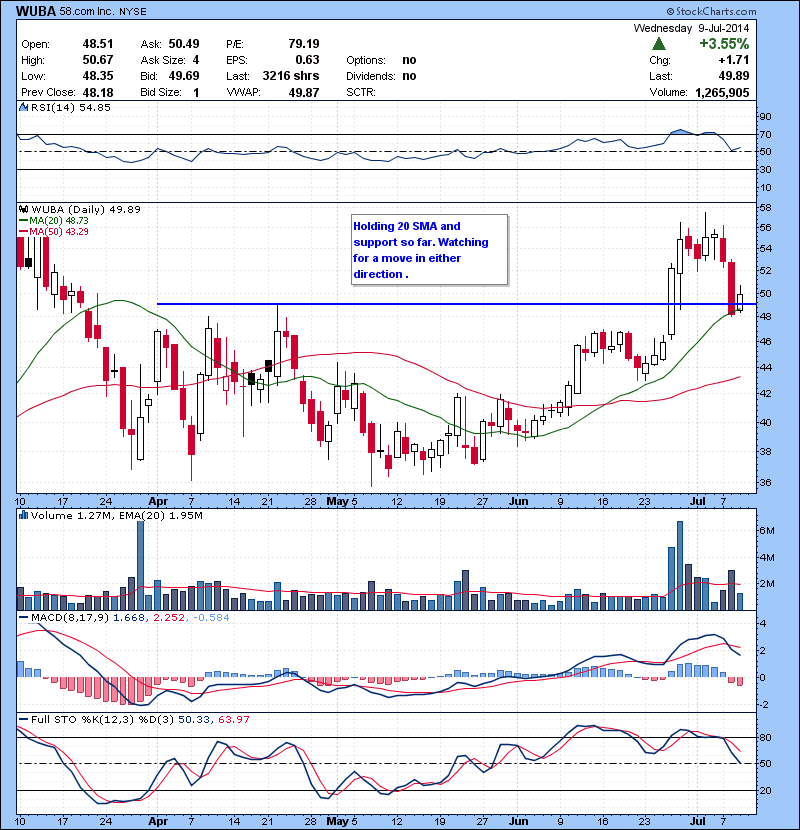Viewport: 800px width, 830px height.
Task: Click the Dividends no field
Action: tap(381, 76)
